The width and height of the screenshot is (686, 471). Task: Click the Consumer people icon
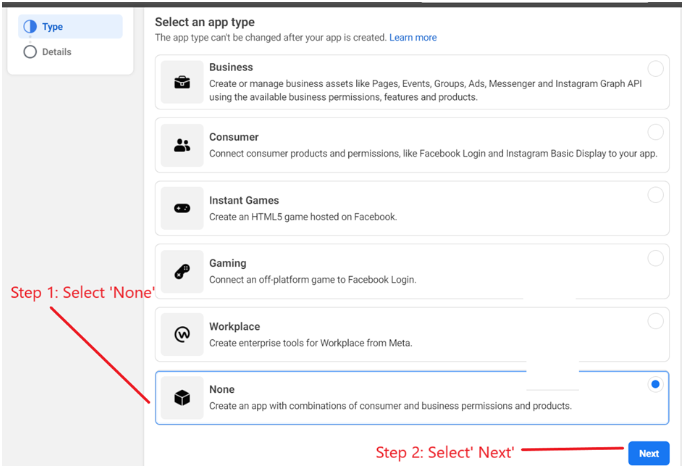182,146
